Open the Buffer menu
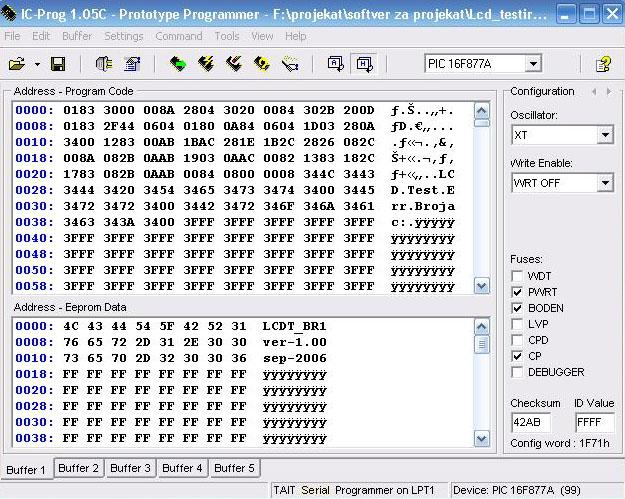 point(77,36)
